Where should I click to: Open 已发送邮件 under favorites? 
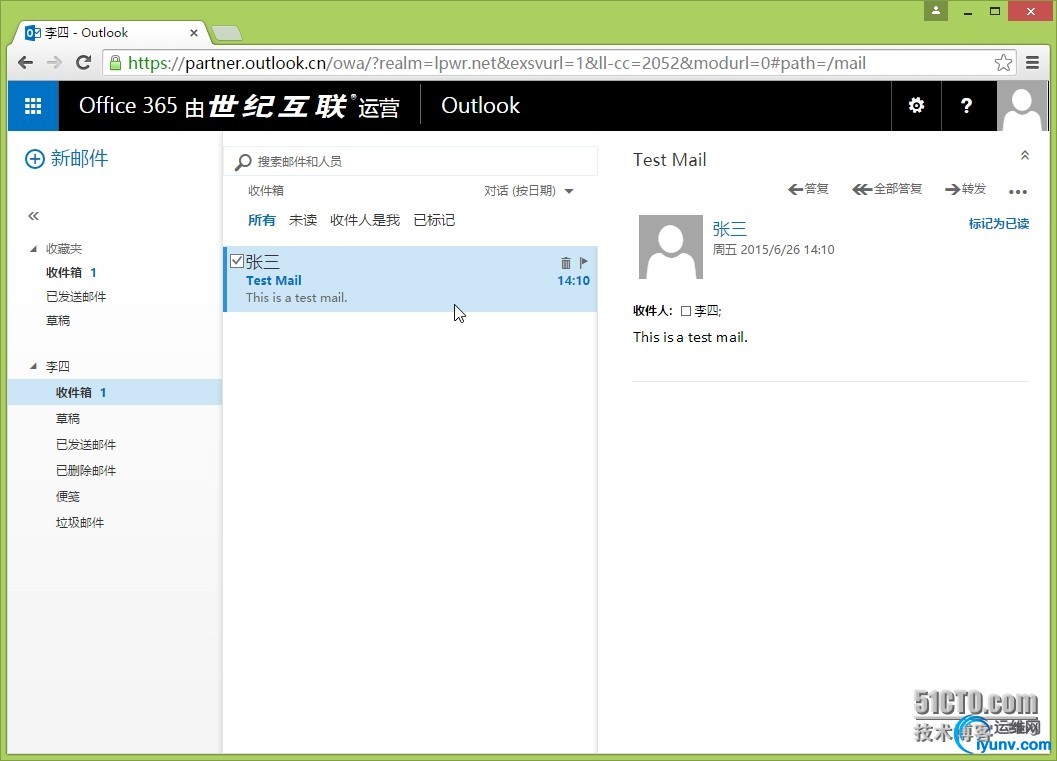[x=76, y=297]
